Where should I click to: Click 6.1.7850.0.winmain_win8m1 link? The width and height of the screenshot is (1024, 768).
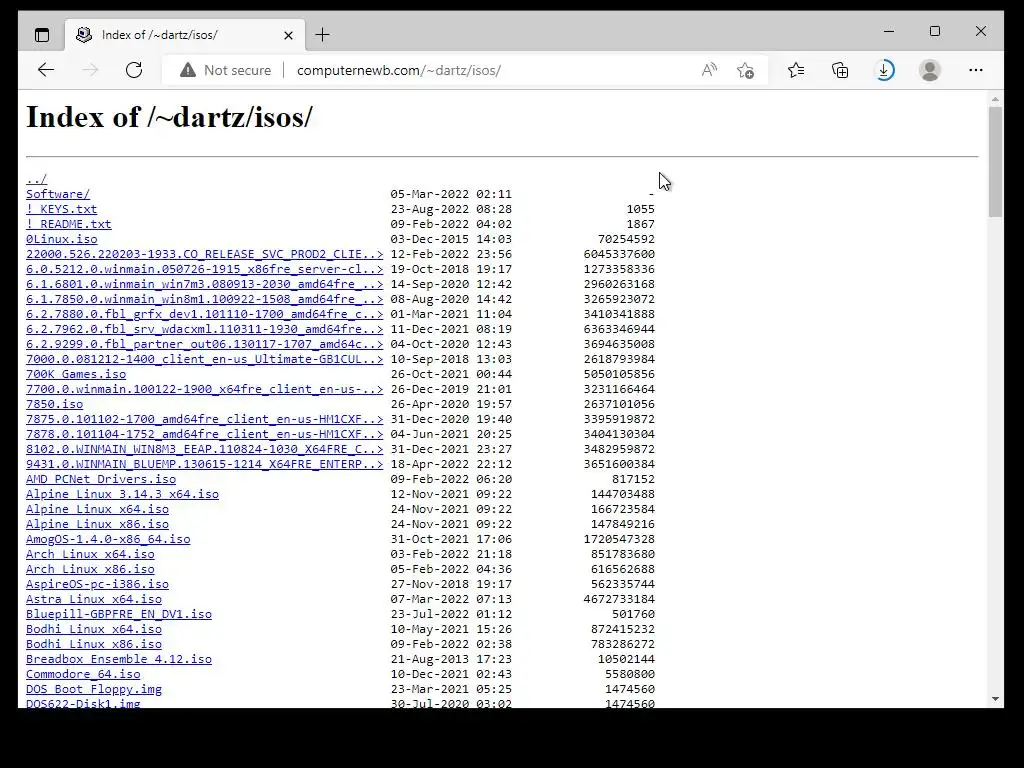point(204,299)
